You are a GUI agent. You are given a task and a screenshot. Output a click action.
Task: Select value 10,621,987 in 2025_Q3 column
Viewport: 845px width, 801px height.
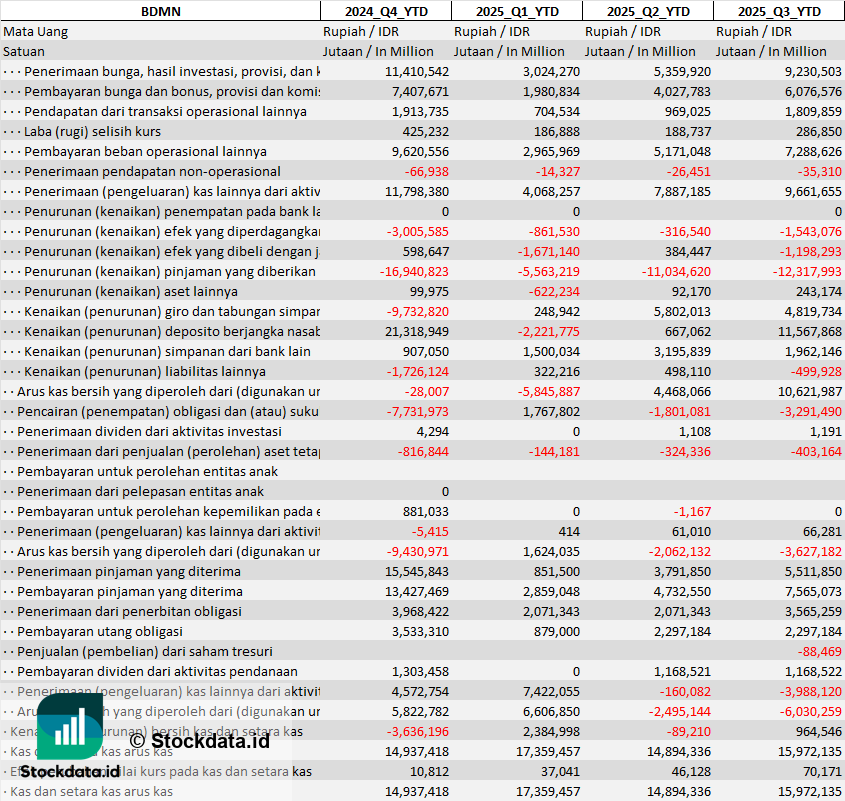(x=810, y=391)
